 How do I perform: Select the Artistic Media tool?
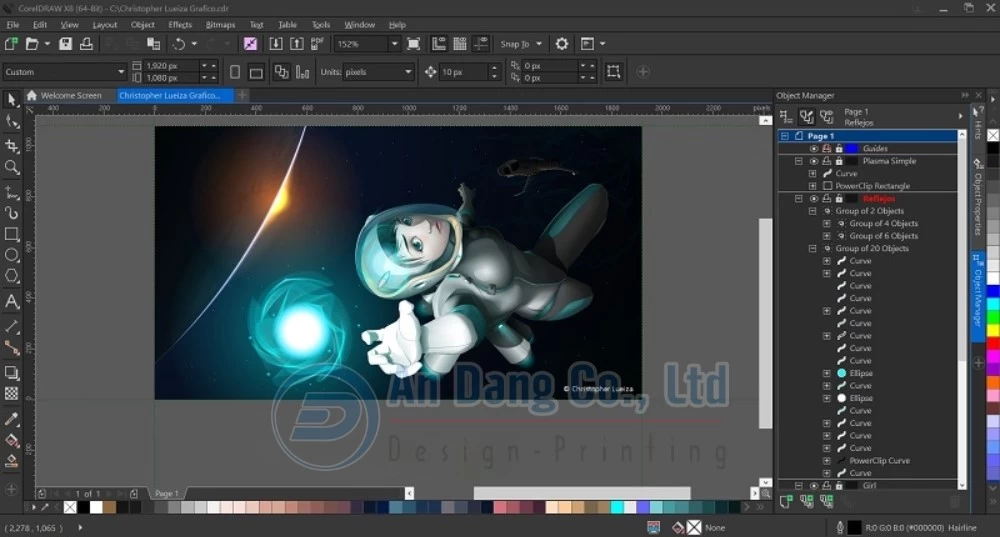pos(11,212)
